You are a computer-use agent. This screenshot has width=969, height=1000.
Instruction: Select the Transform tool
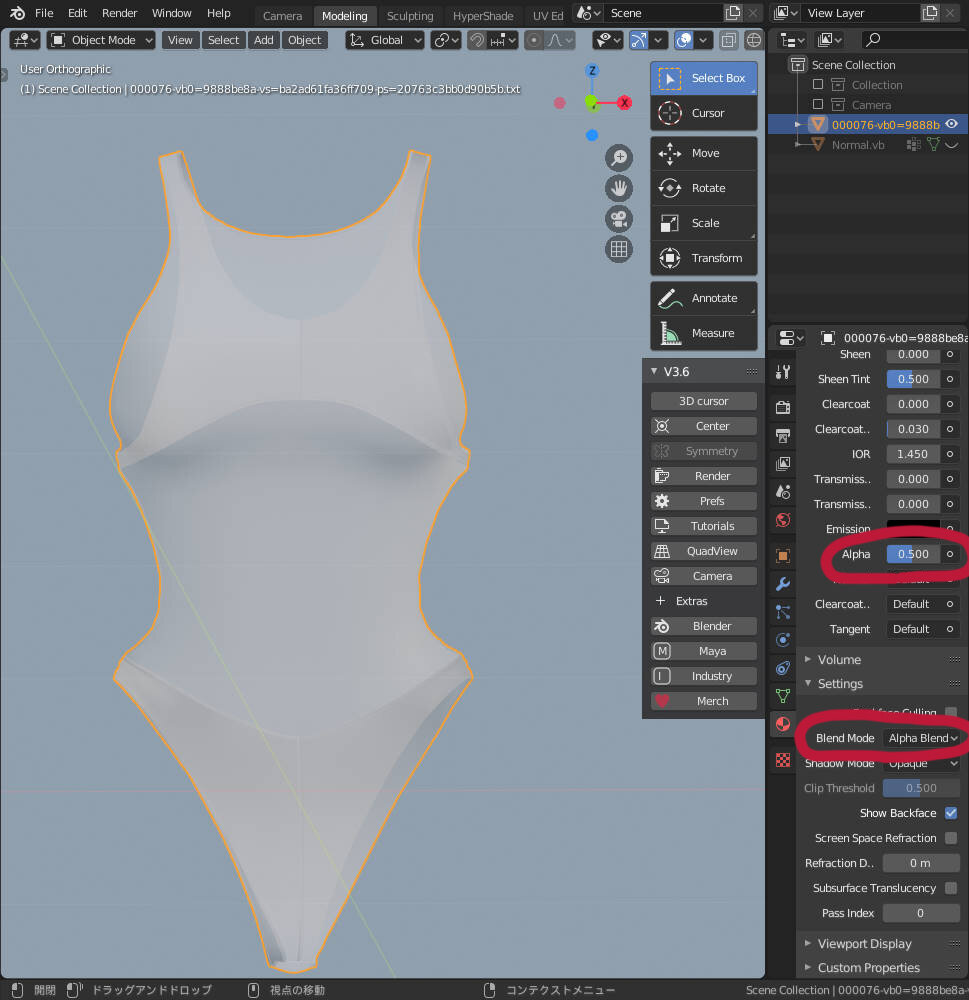(704, 258)
